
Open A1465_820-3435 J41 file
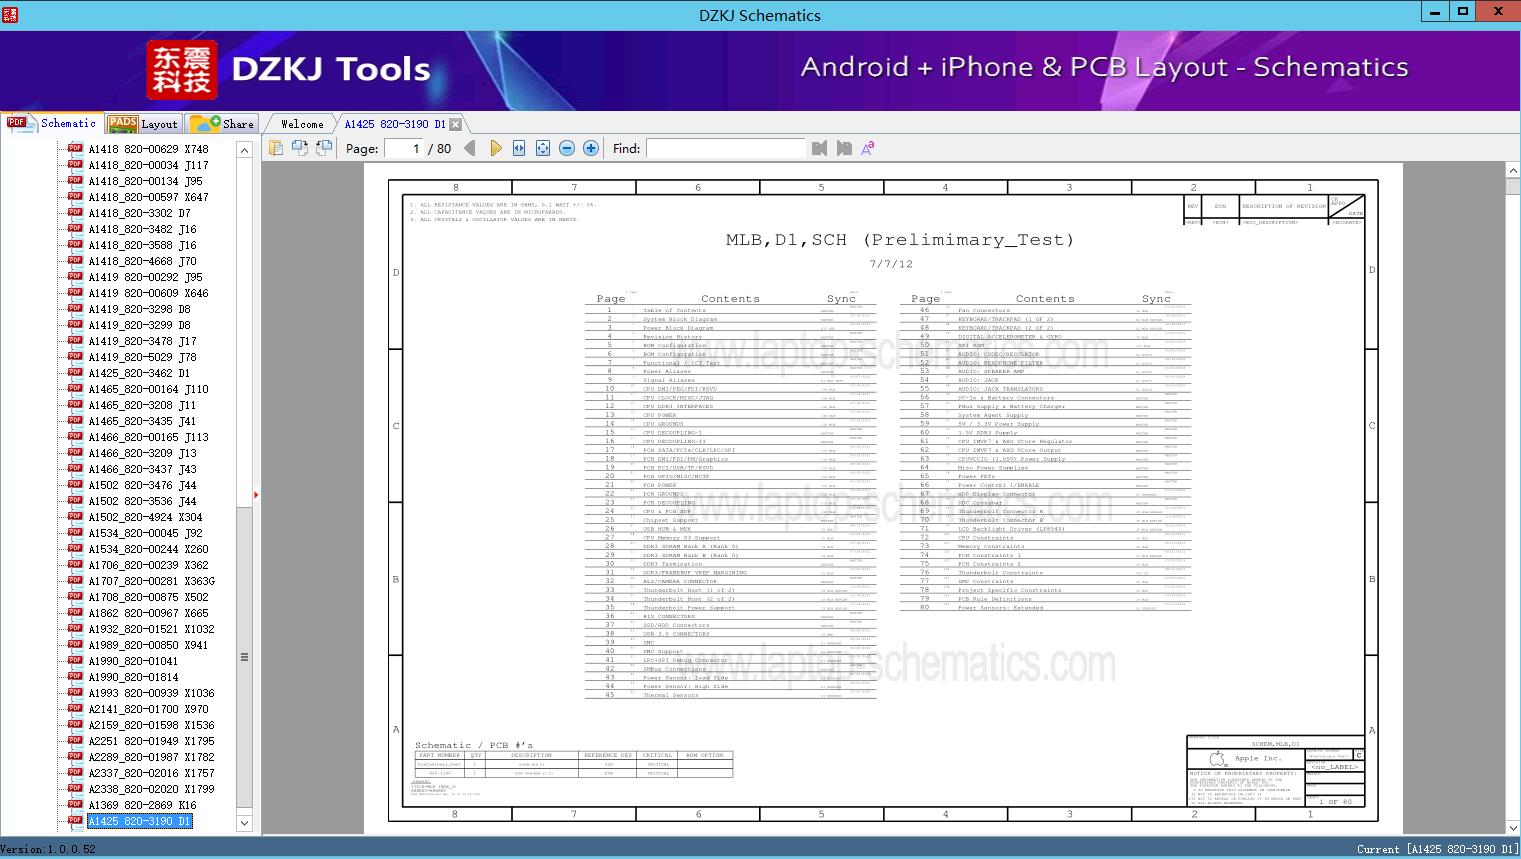coord(142,421)
